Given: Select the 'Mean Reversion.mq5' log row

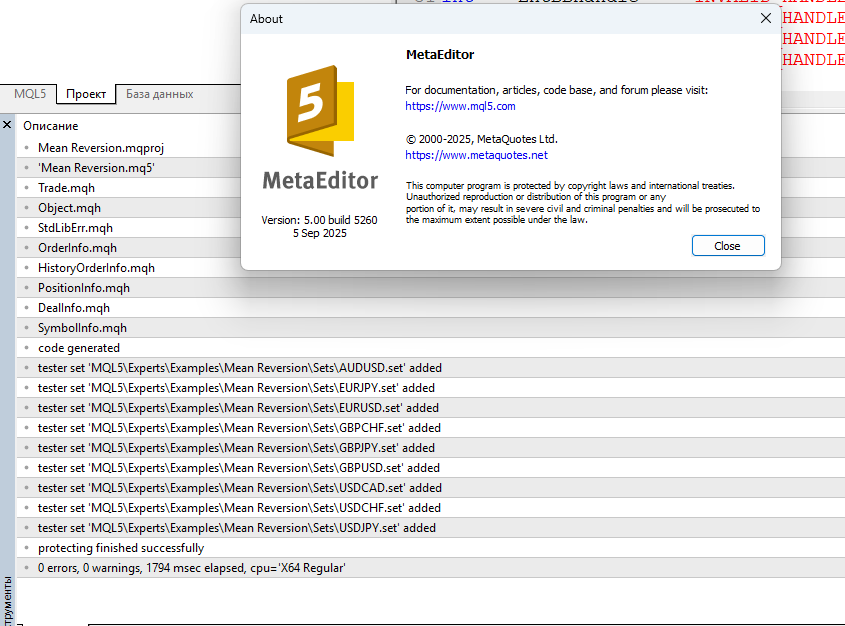Looking at the screenshot, I should pos(128,168).
